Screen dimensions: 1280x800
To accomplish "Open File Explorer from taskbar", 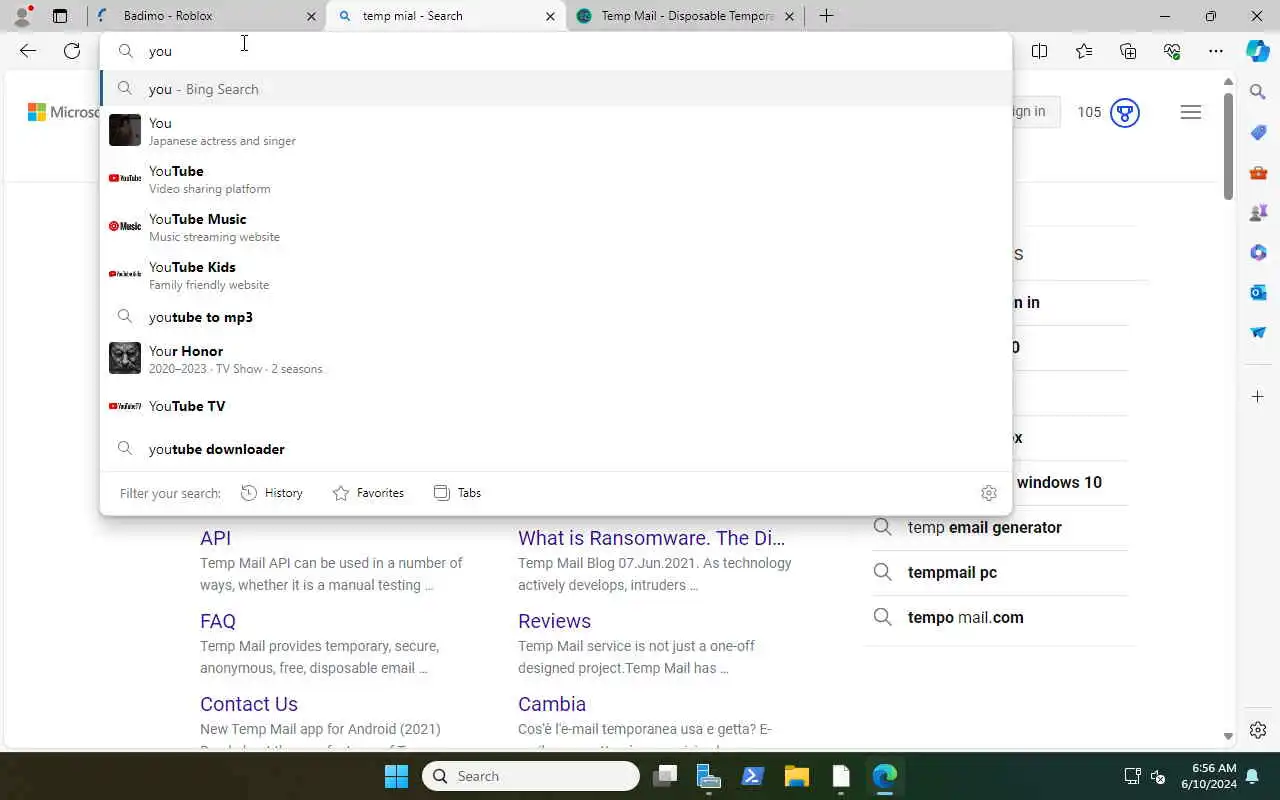I will click(x=797, y=776).
